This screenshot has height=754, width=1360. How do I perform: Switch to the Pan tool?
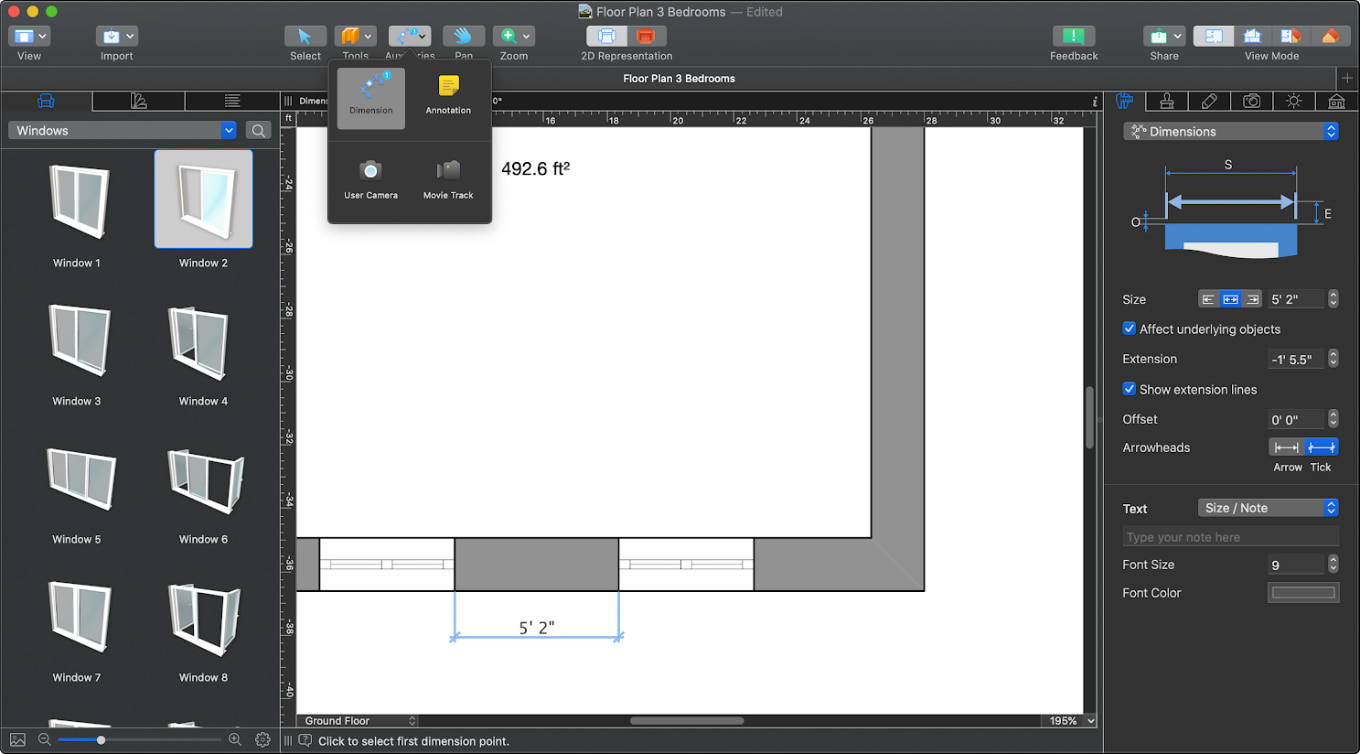[463, 35]
